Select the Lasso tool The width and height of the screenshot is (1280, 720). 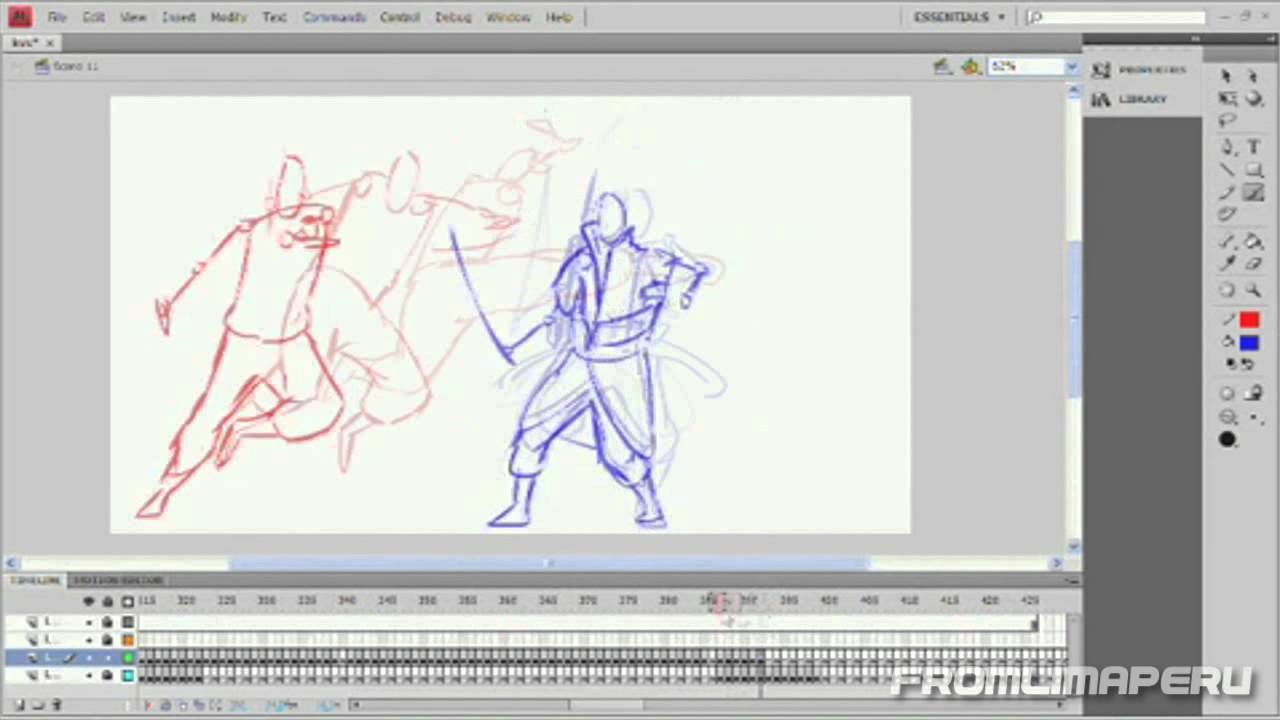[x=1228, y=121]
